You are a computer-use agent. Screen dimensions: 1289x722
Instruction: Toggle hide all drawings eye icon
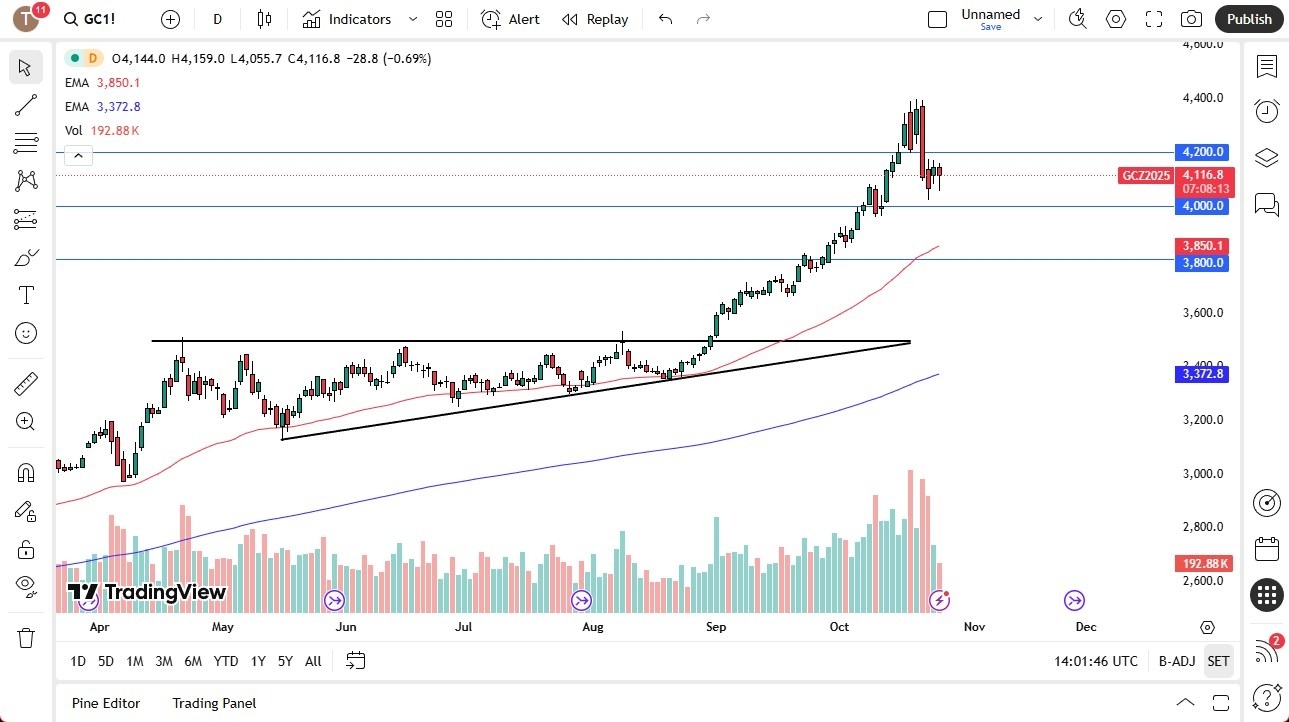click(25, 586)
